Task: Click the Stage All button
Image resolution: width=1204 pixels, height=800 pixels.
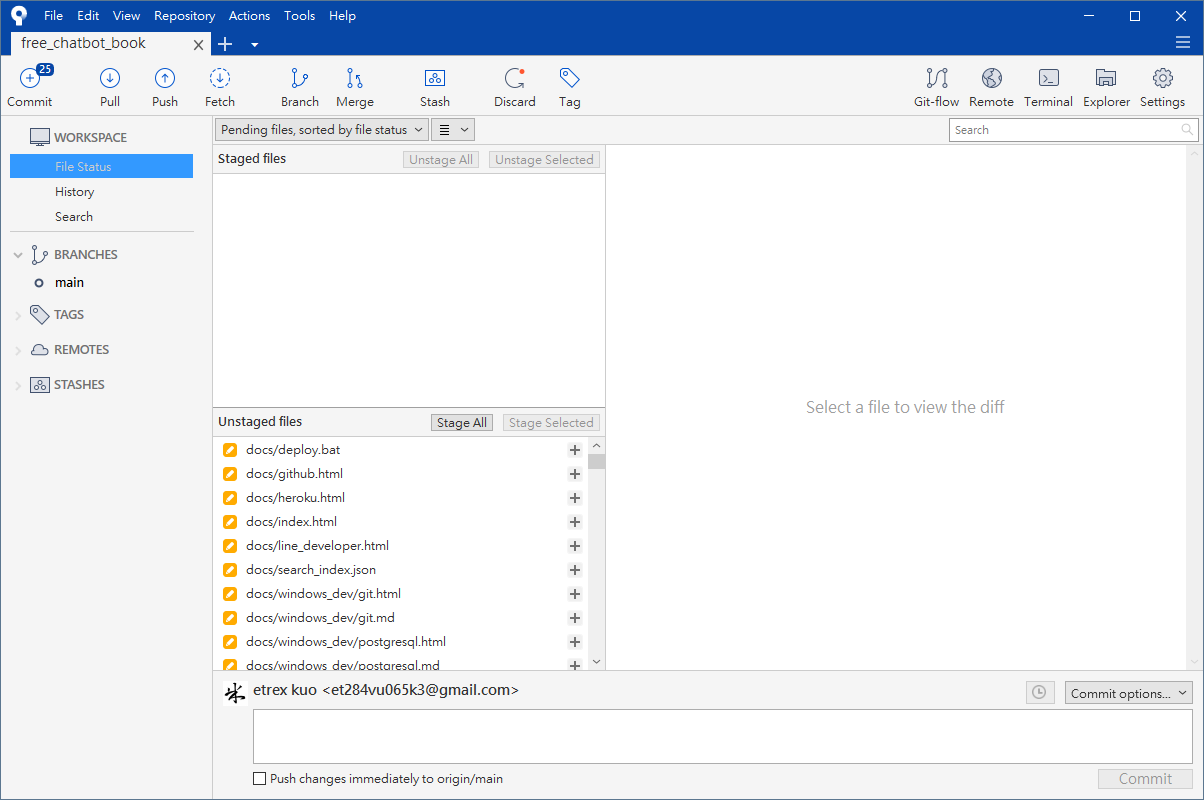Action: point(461,421)
